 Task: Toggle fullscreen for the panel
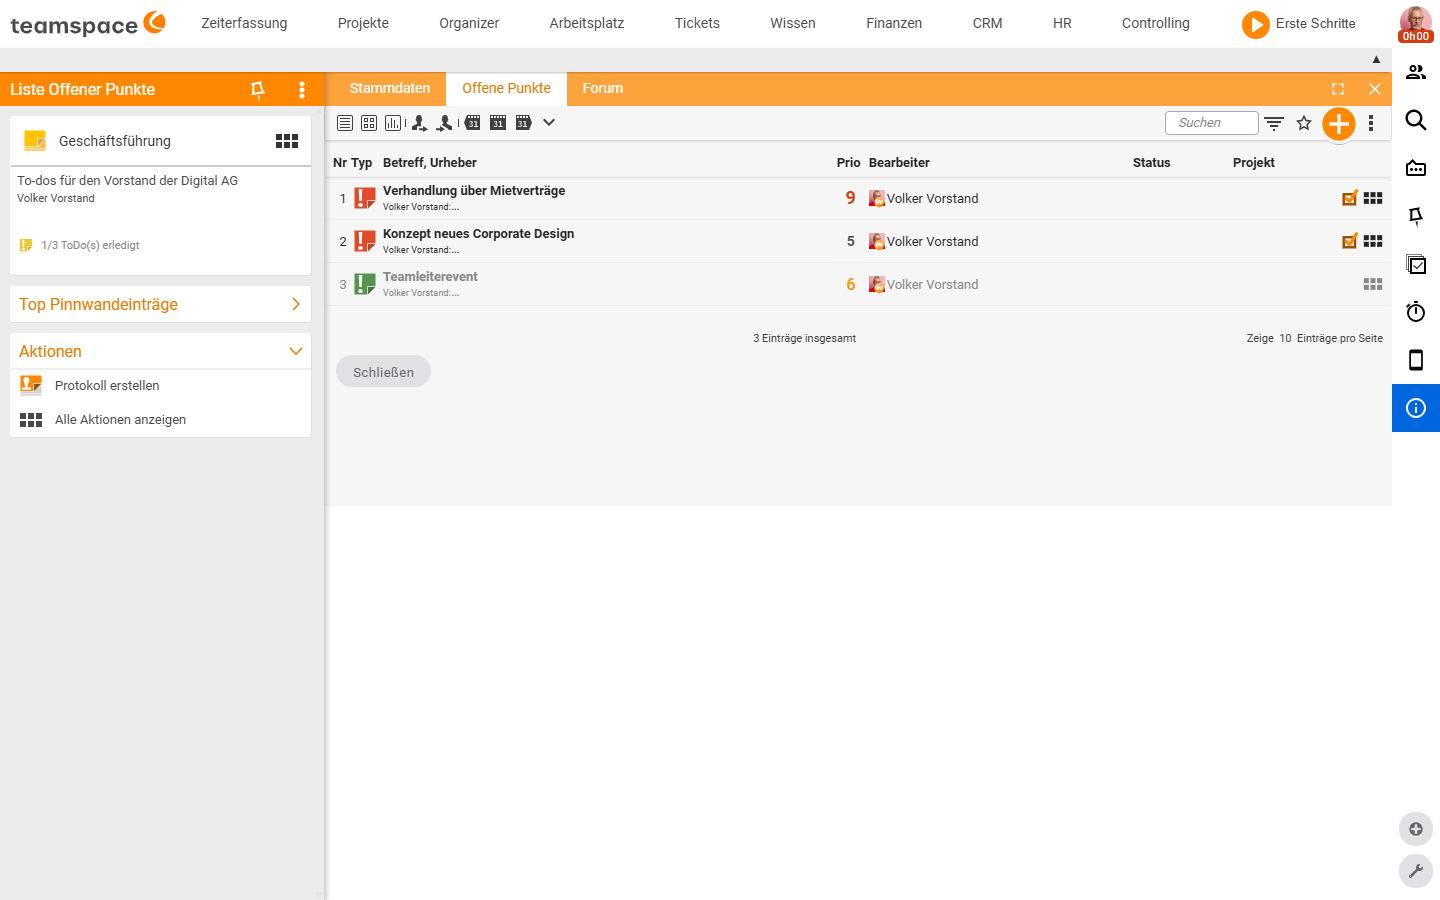point(1338,89)
